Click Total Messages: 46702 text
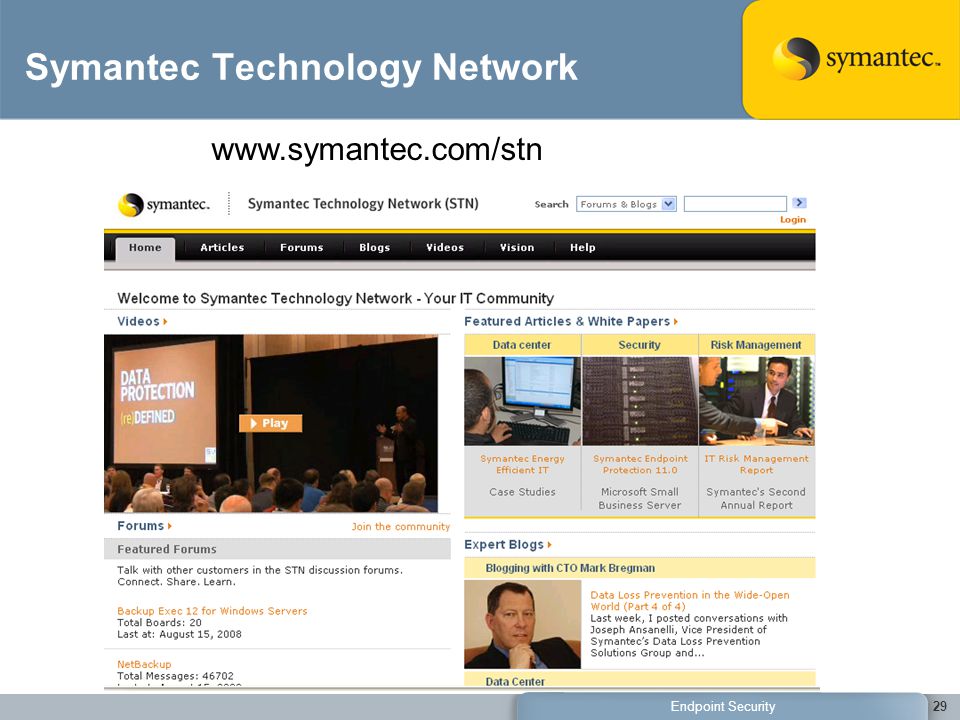 pyautogui.click(x=175, y=676)
